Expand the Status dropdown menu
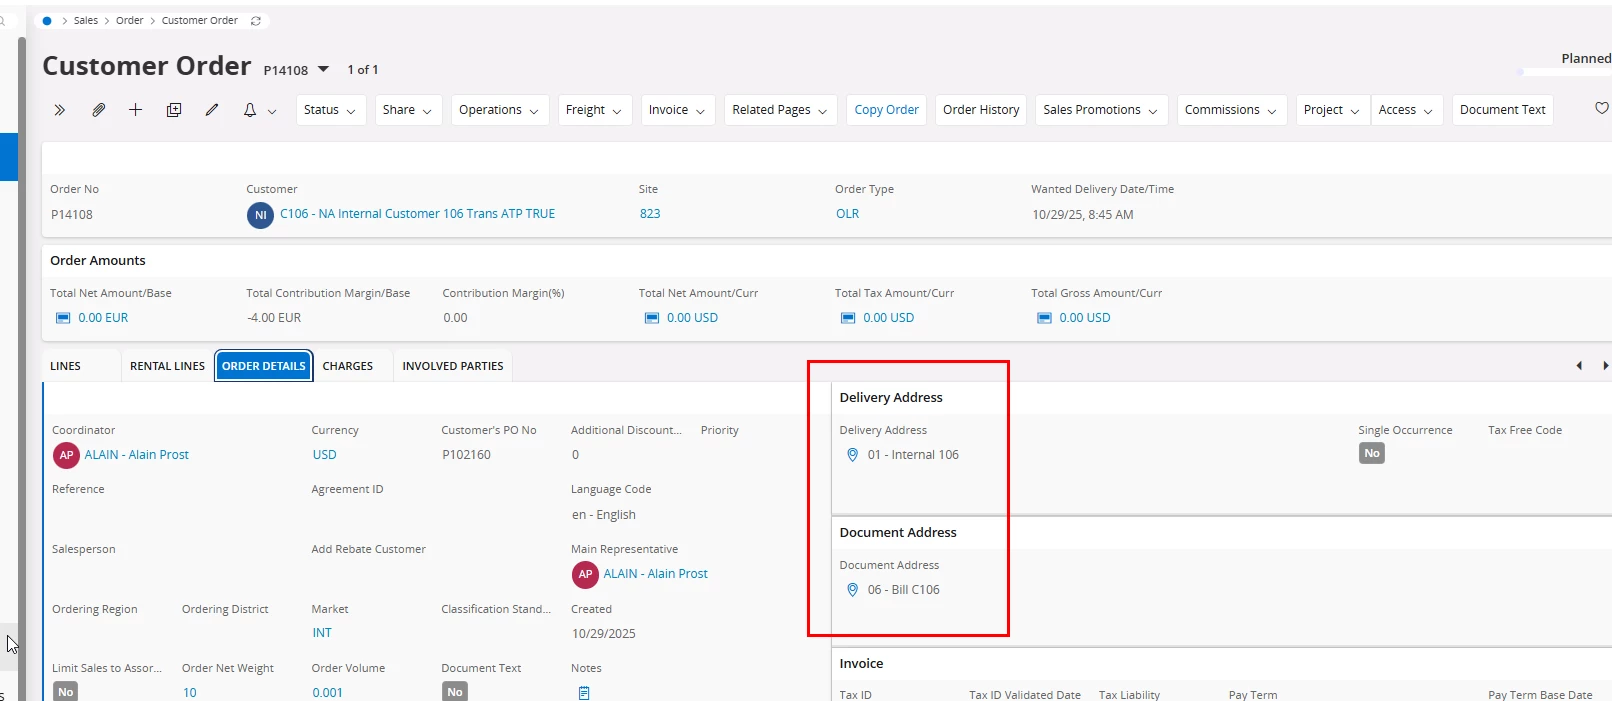The image size is (1612, 701). (x=330, y=110)
